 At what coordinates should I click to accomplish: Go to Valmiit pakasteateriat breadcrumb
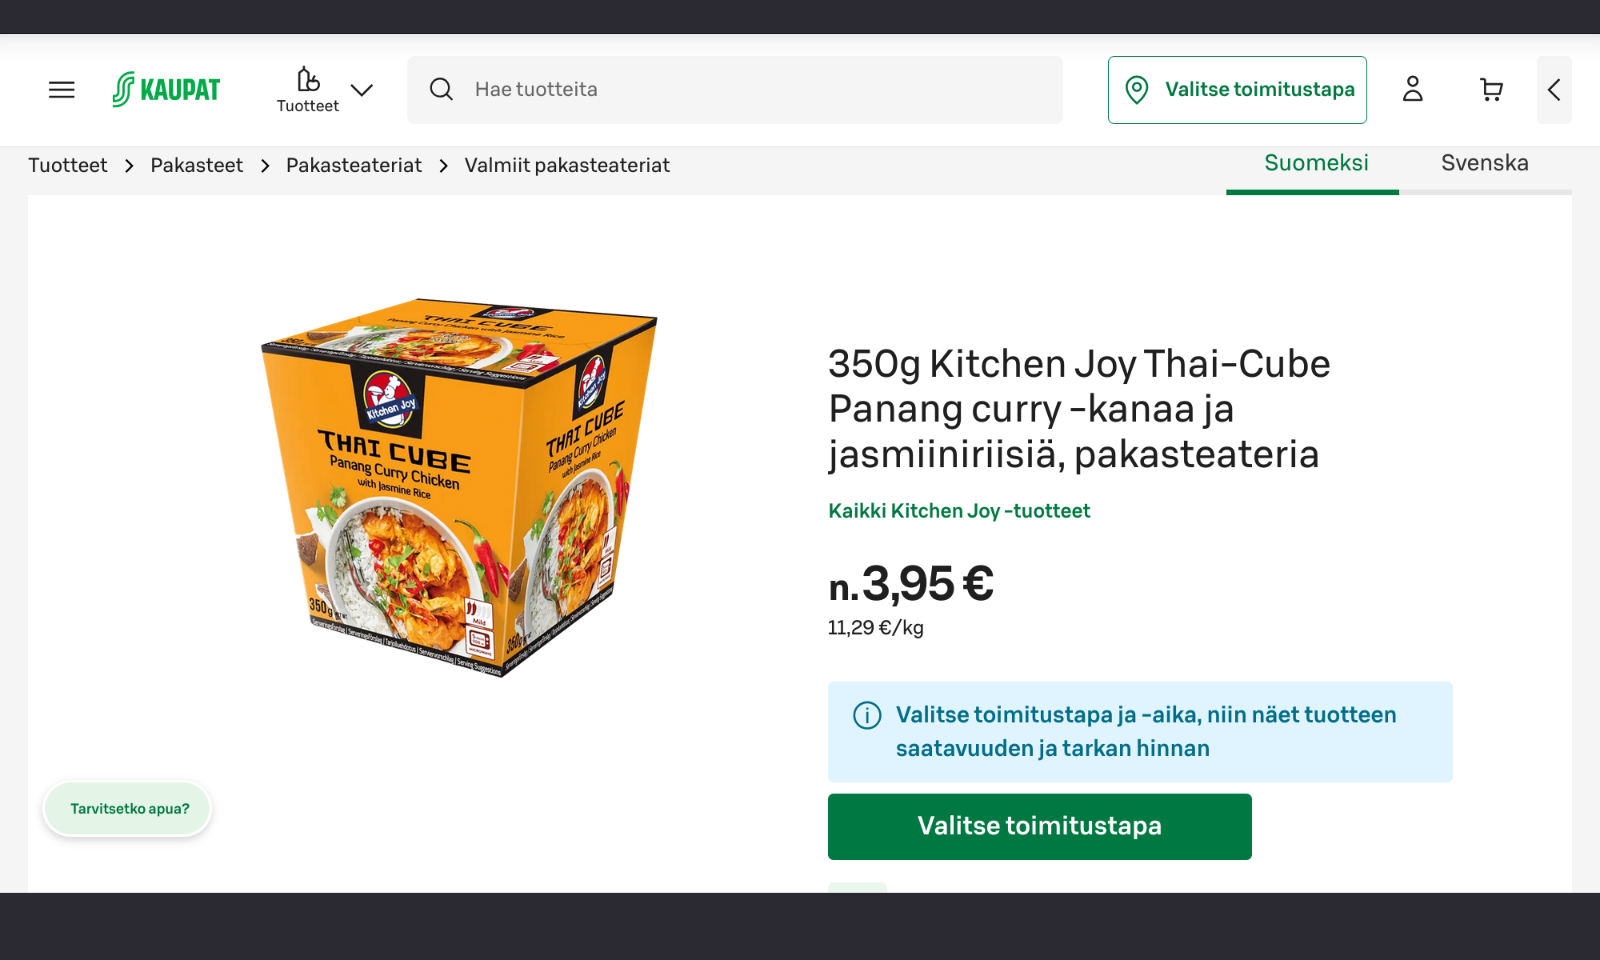pyautogui.click(x=567, y=166)
